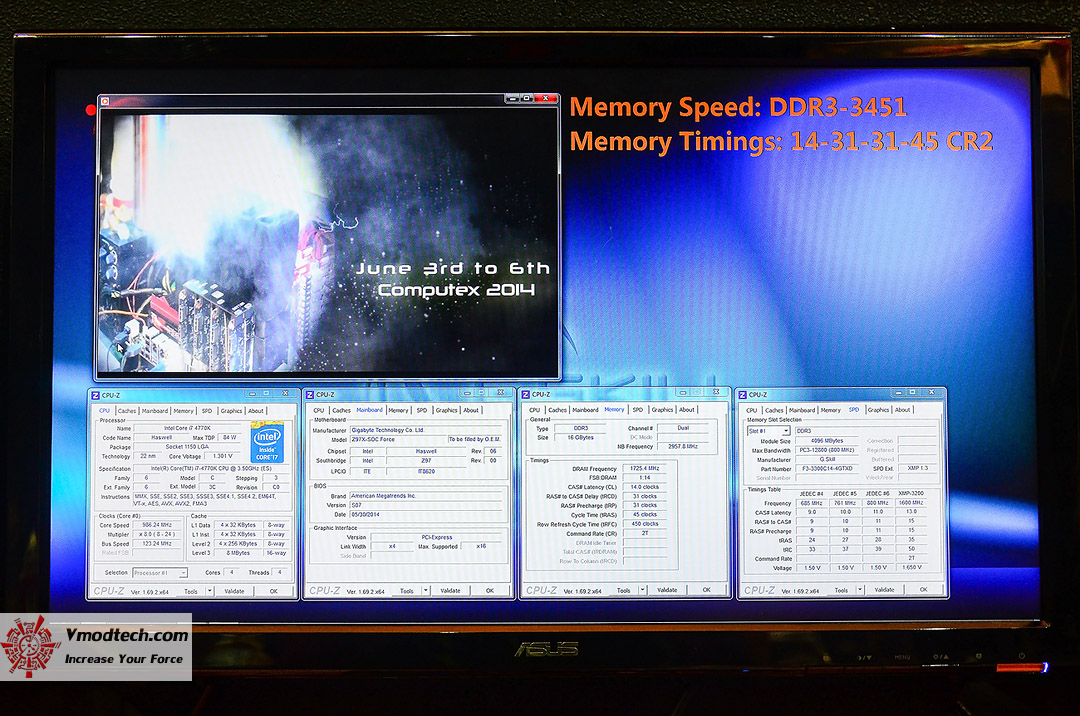Open Mainboard tab in the CPU window
Screen dimensions: 1080x716
[155, 411]
